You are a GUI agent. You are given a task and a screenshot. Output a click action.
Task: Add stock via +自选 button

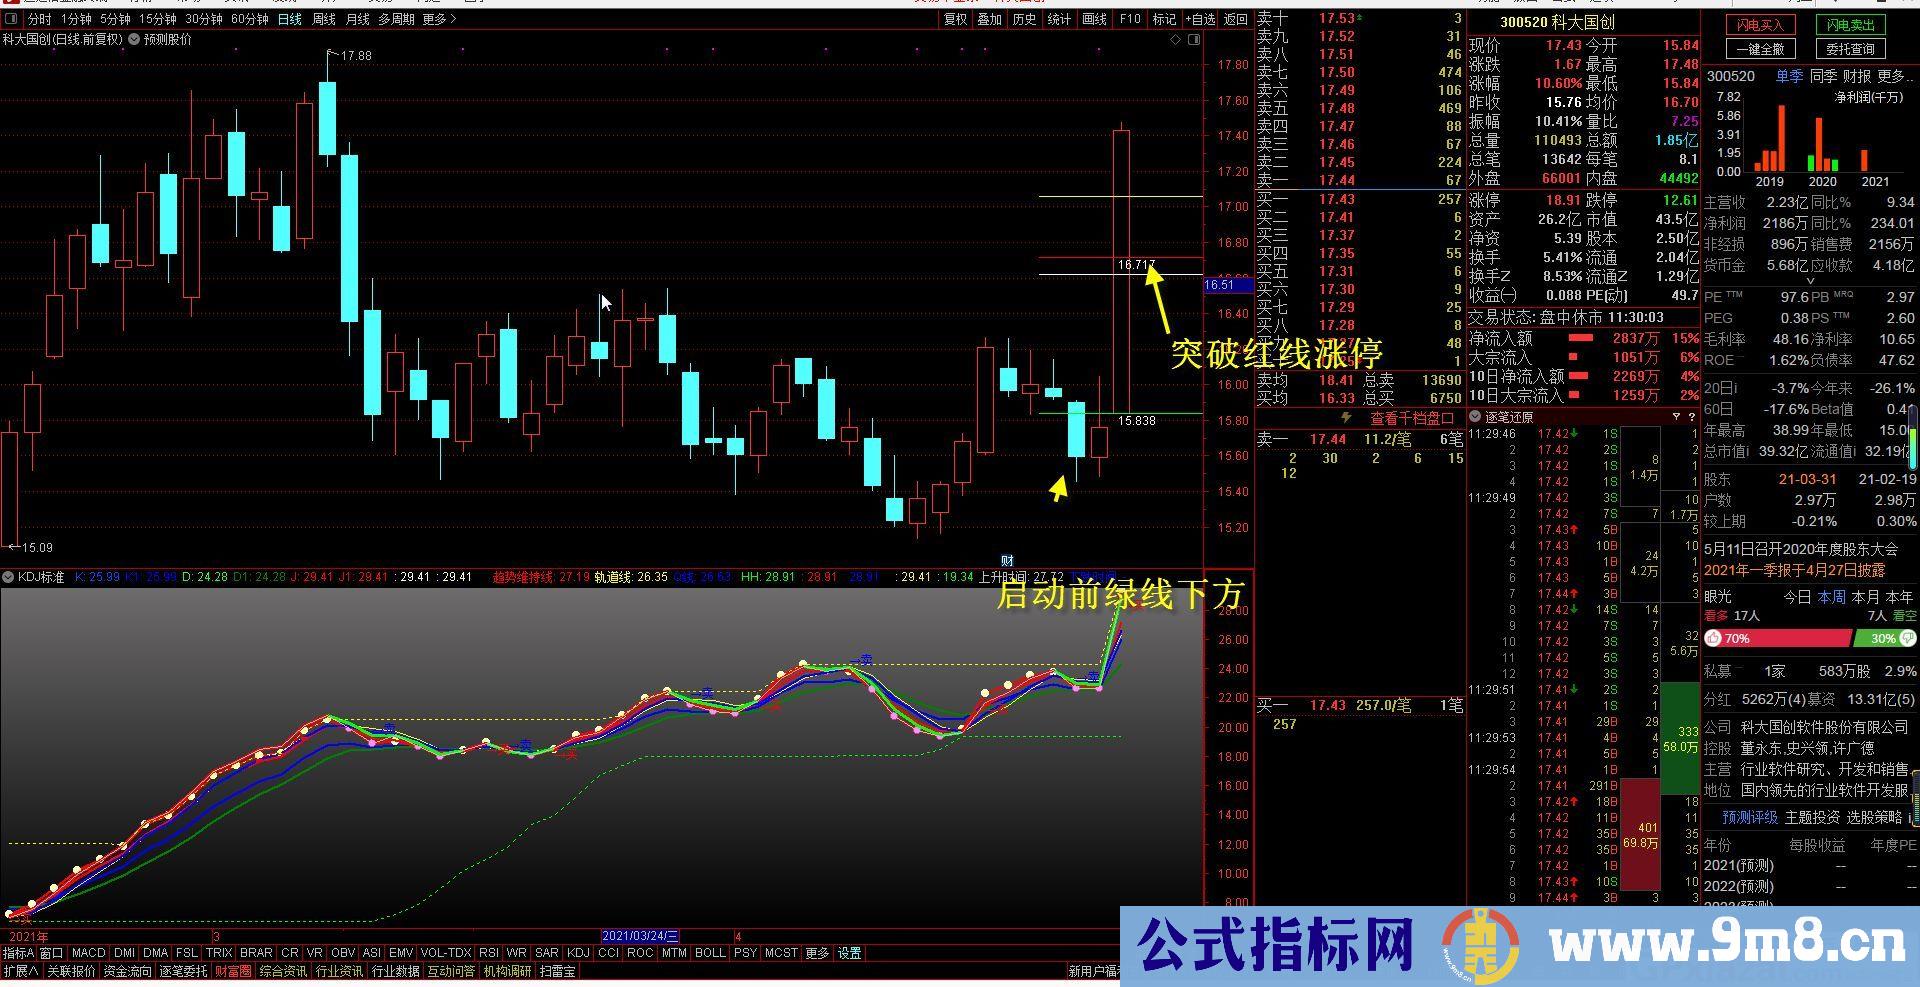coord(1200,19)
